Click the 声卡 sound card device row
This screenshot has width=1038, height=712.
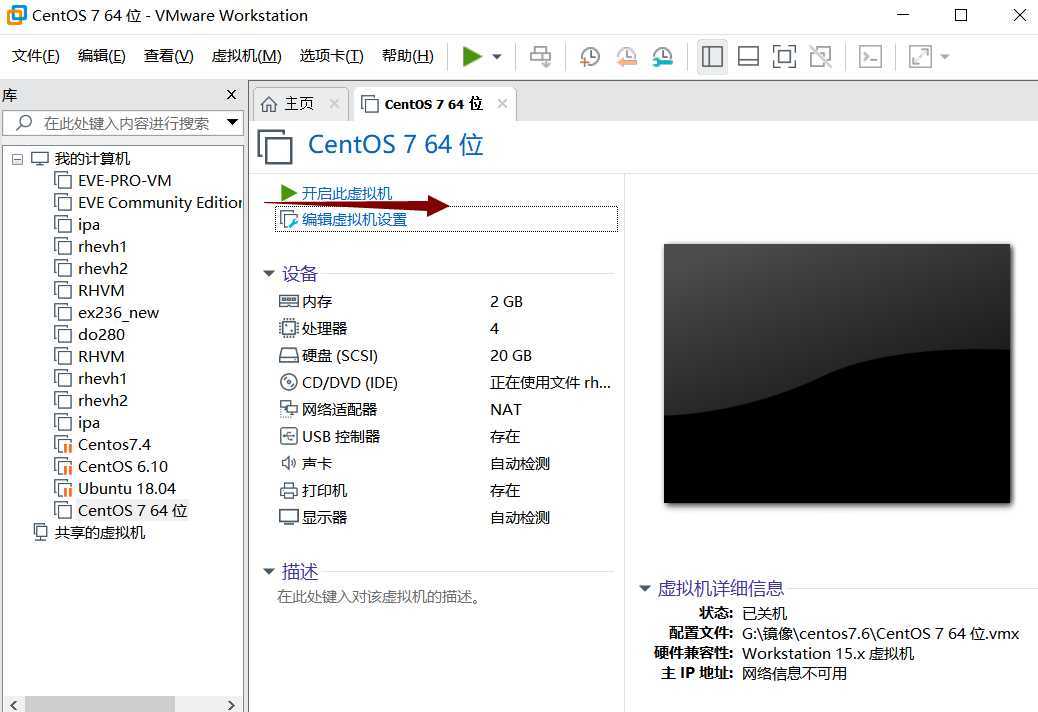446,463
